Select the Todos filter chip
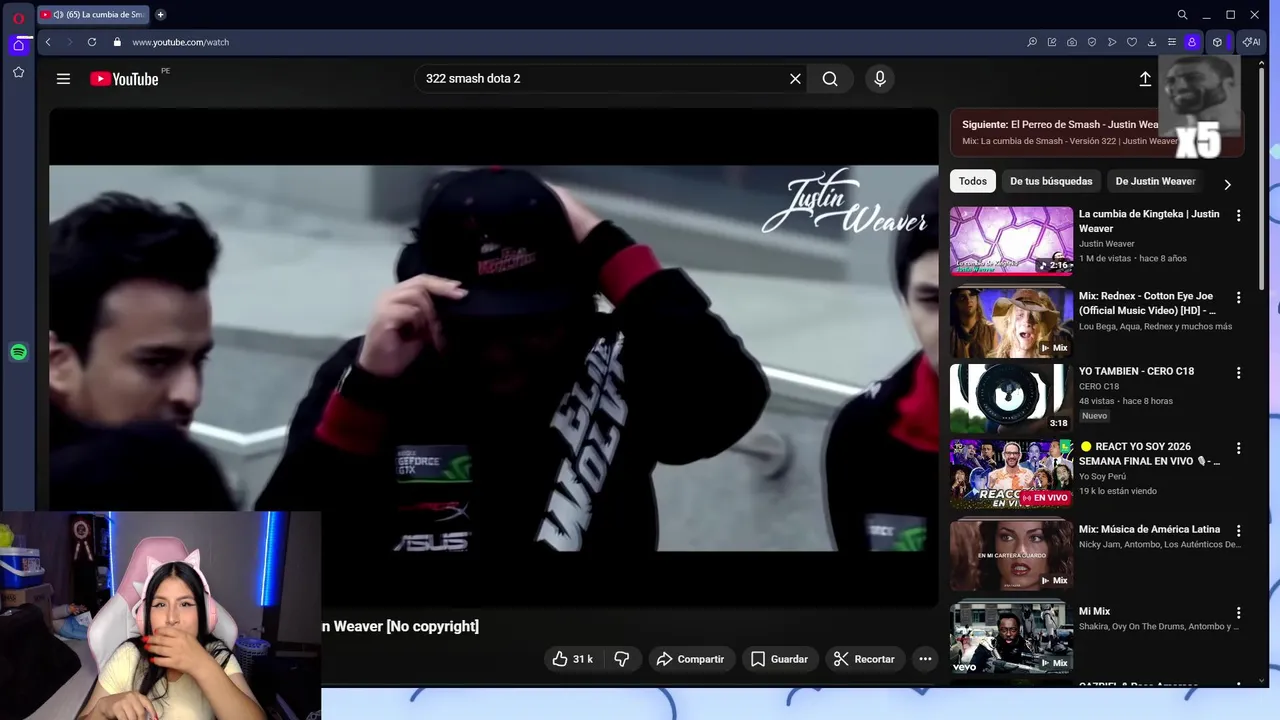 [973, 181]
